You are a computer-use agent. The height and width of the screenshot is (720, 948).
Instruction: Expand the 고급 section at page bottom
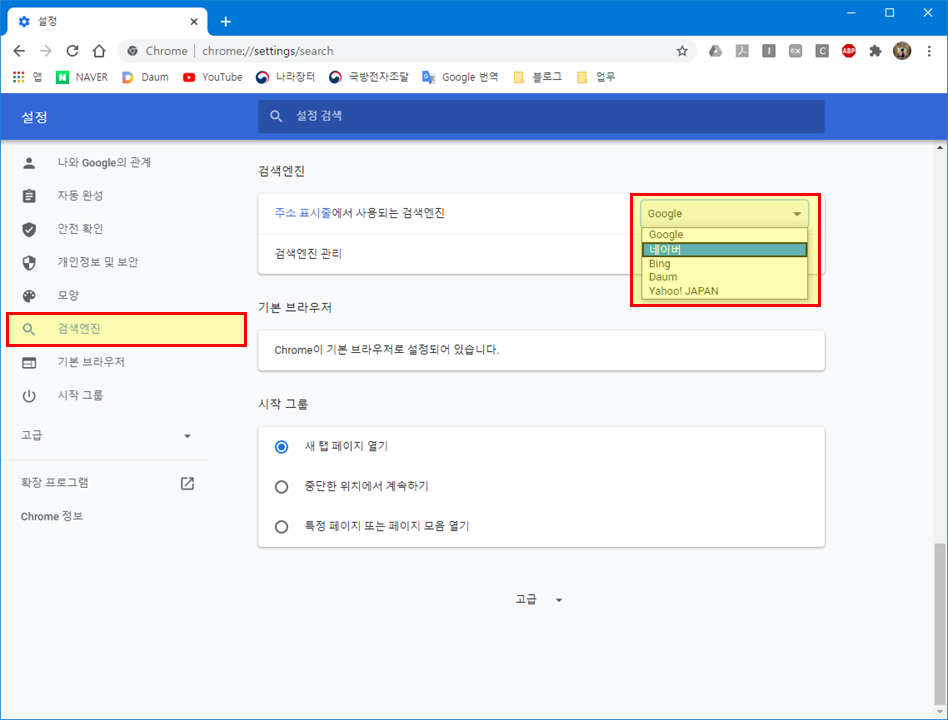[x=538, y=599]
